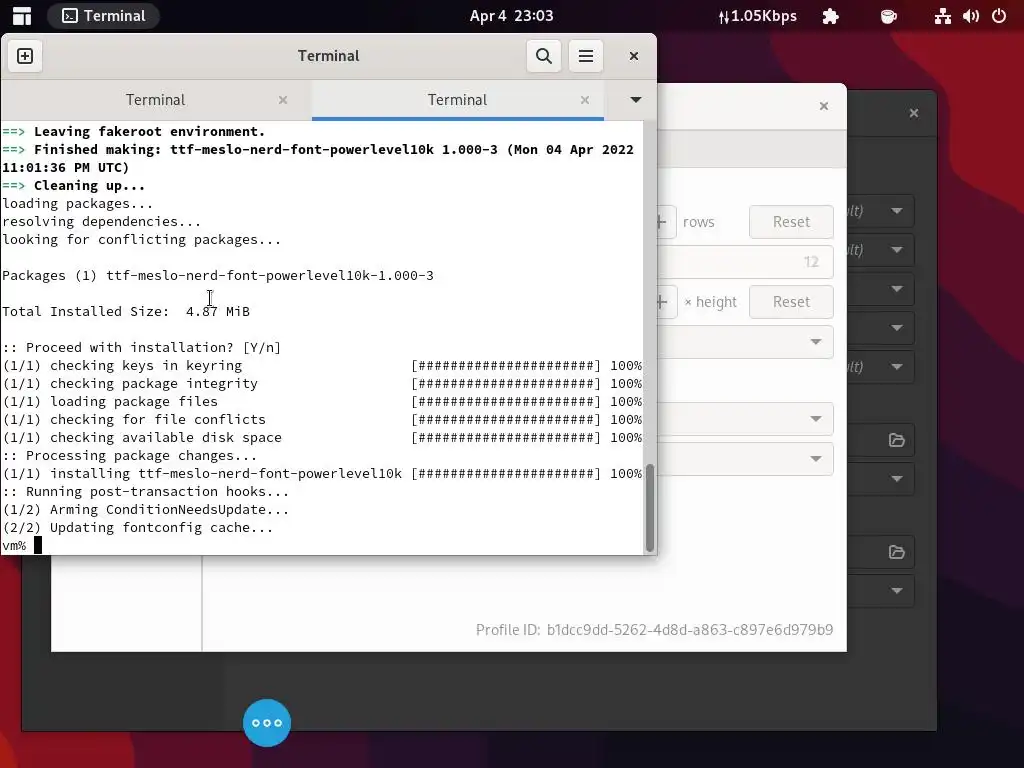This screenshot has height=768, width=1024.
Task: Click the upper folder-open icon in dark window
Action: pyautogui.click(x=897, y=440)
